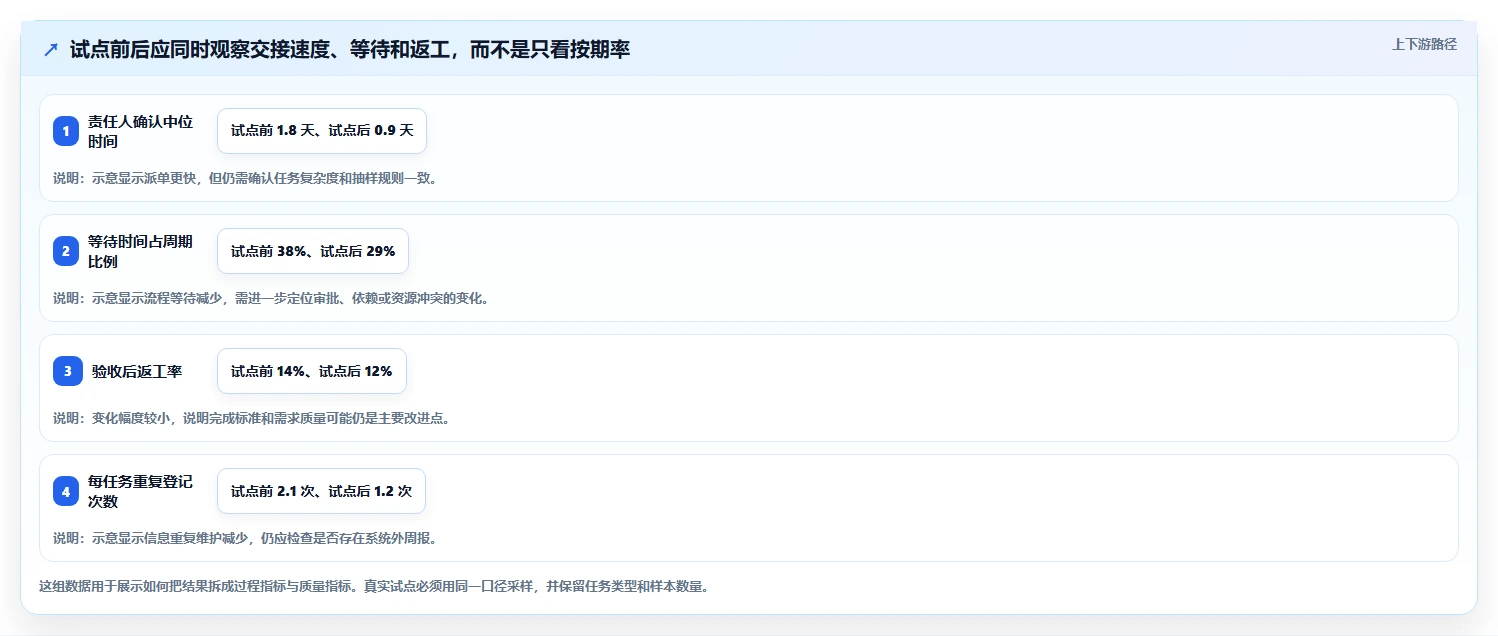1498x636 pixels.
Task: Click note 示意显示流程等待减少
Action: 271,299
